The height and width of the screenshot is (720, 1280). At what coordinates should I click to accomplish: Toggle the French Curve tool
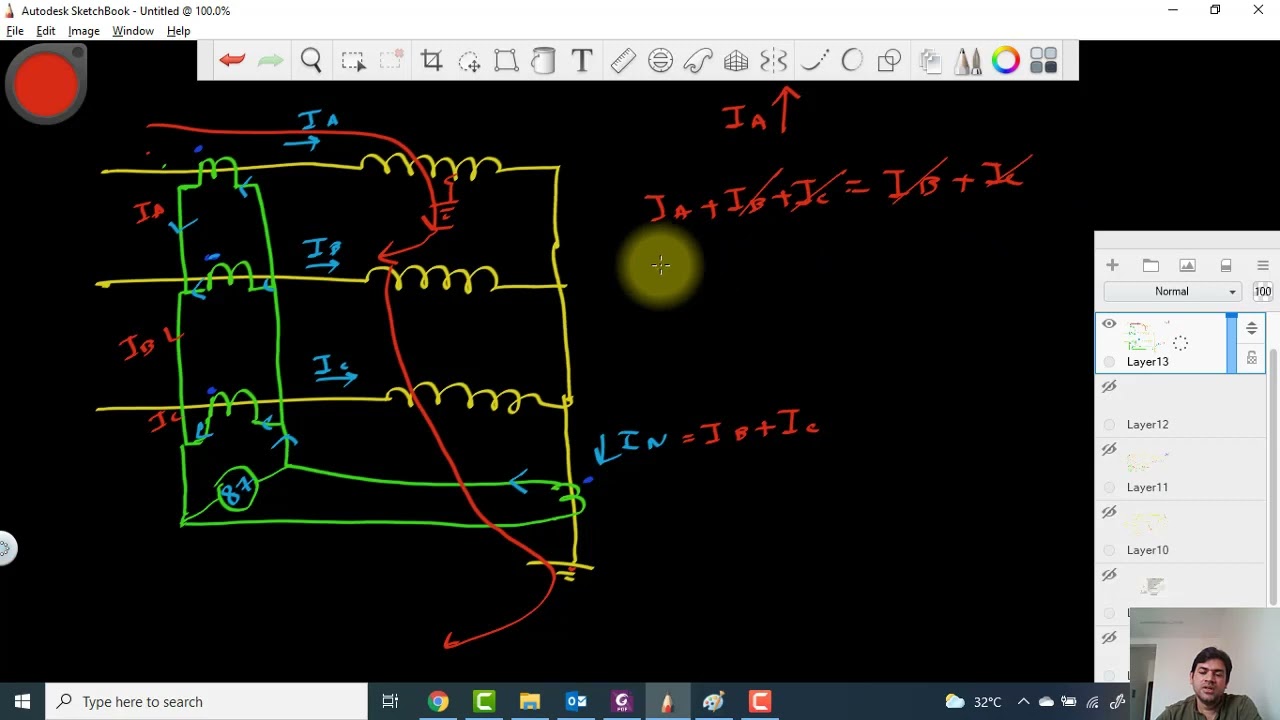(x=698, y=61)
